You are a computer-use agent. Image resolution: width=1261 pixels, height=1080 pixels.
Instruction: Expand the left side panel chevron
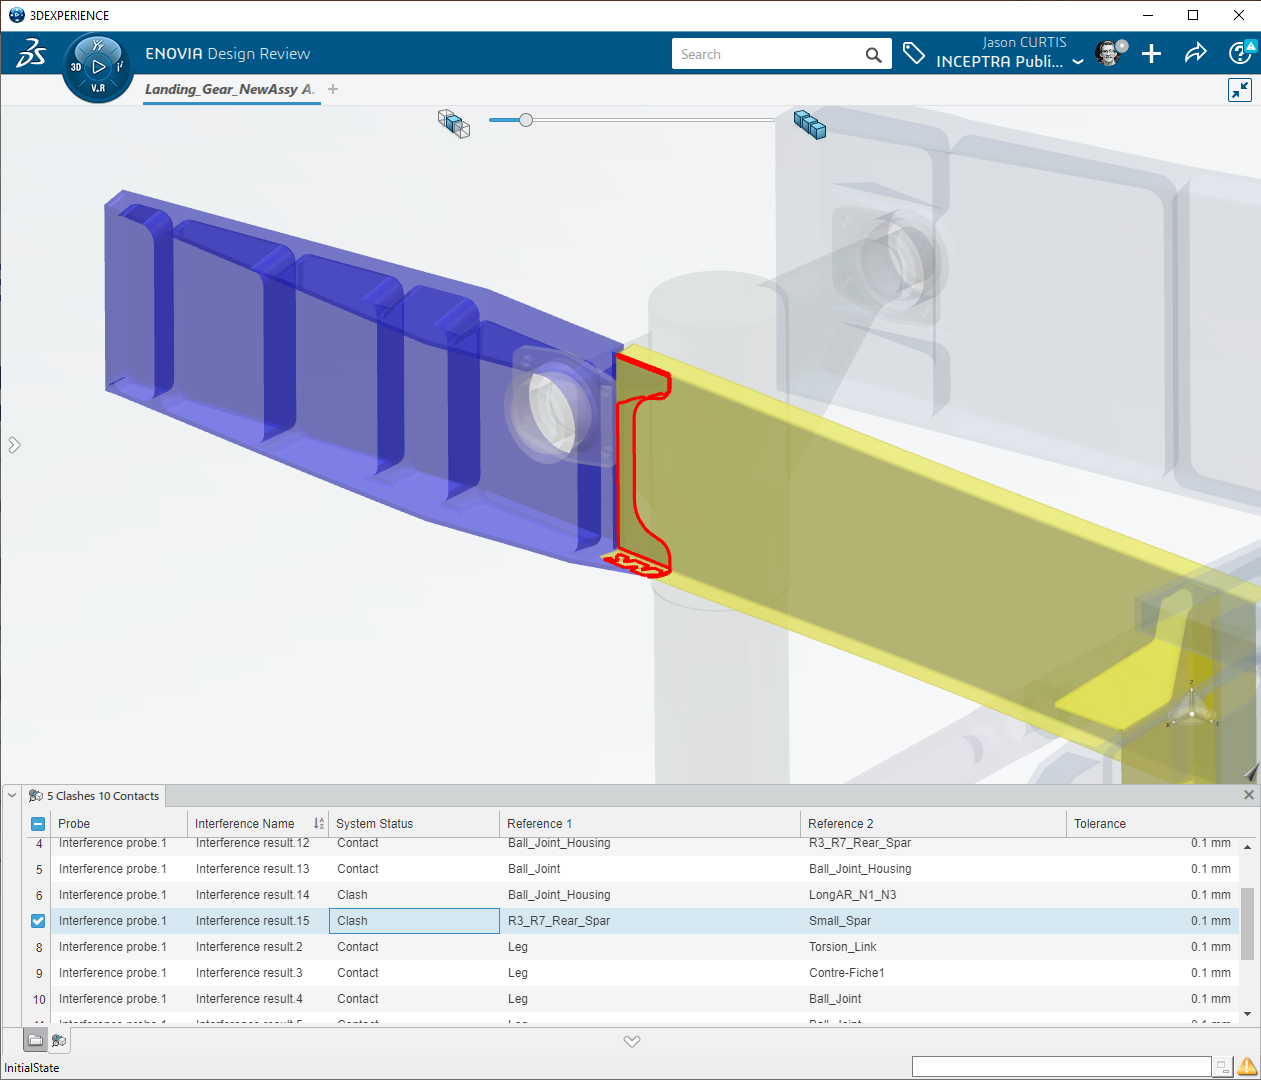pyautogui.click(x=14, y=445)
